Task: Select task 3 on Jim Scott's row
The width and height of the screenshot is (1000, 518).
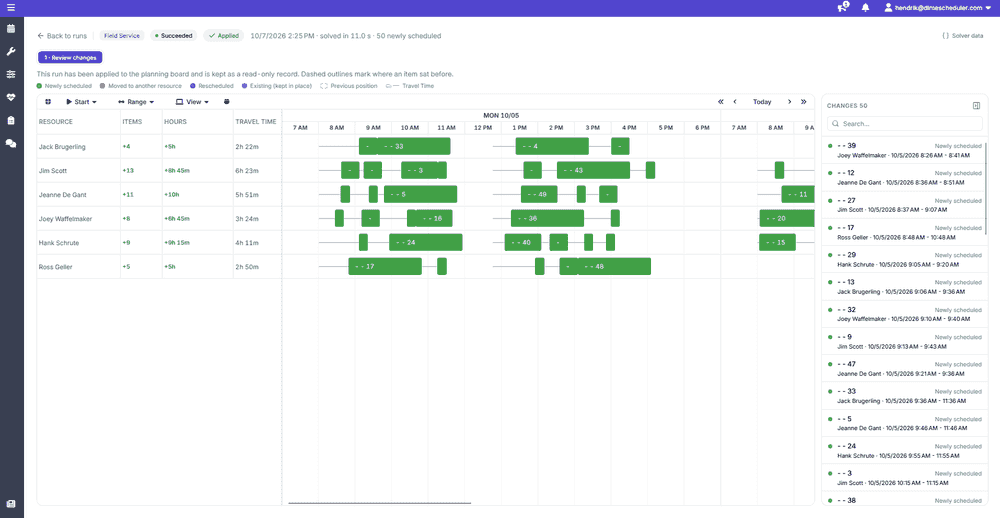Action: 419,170
